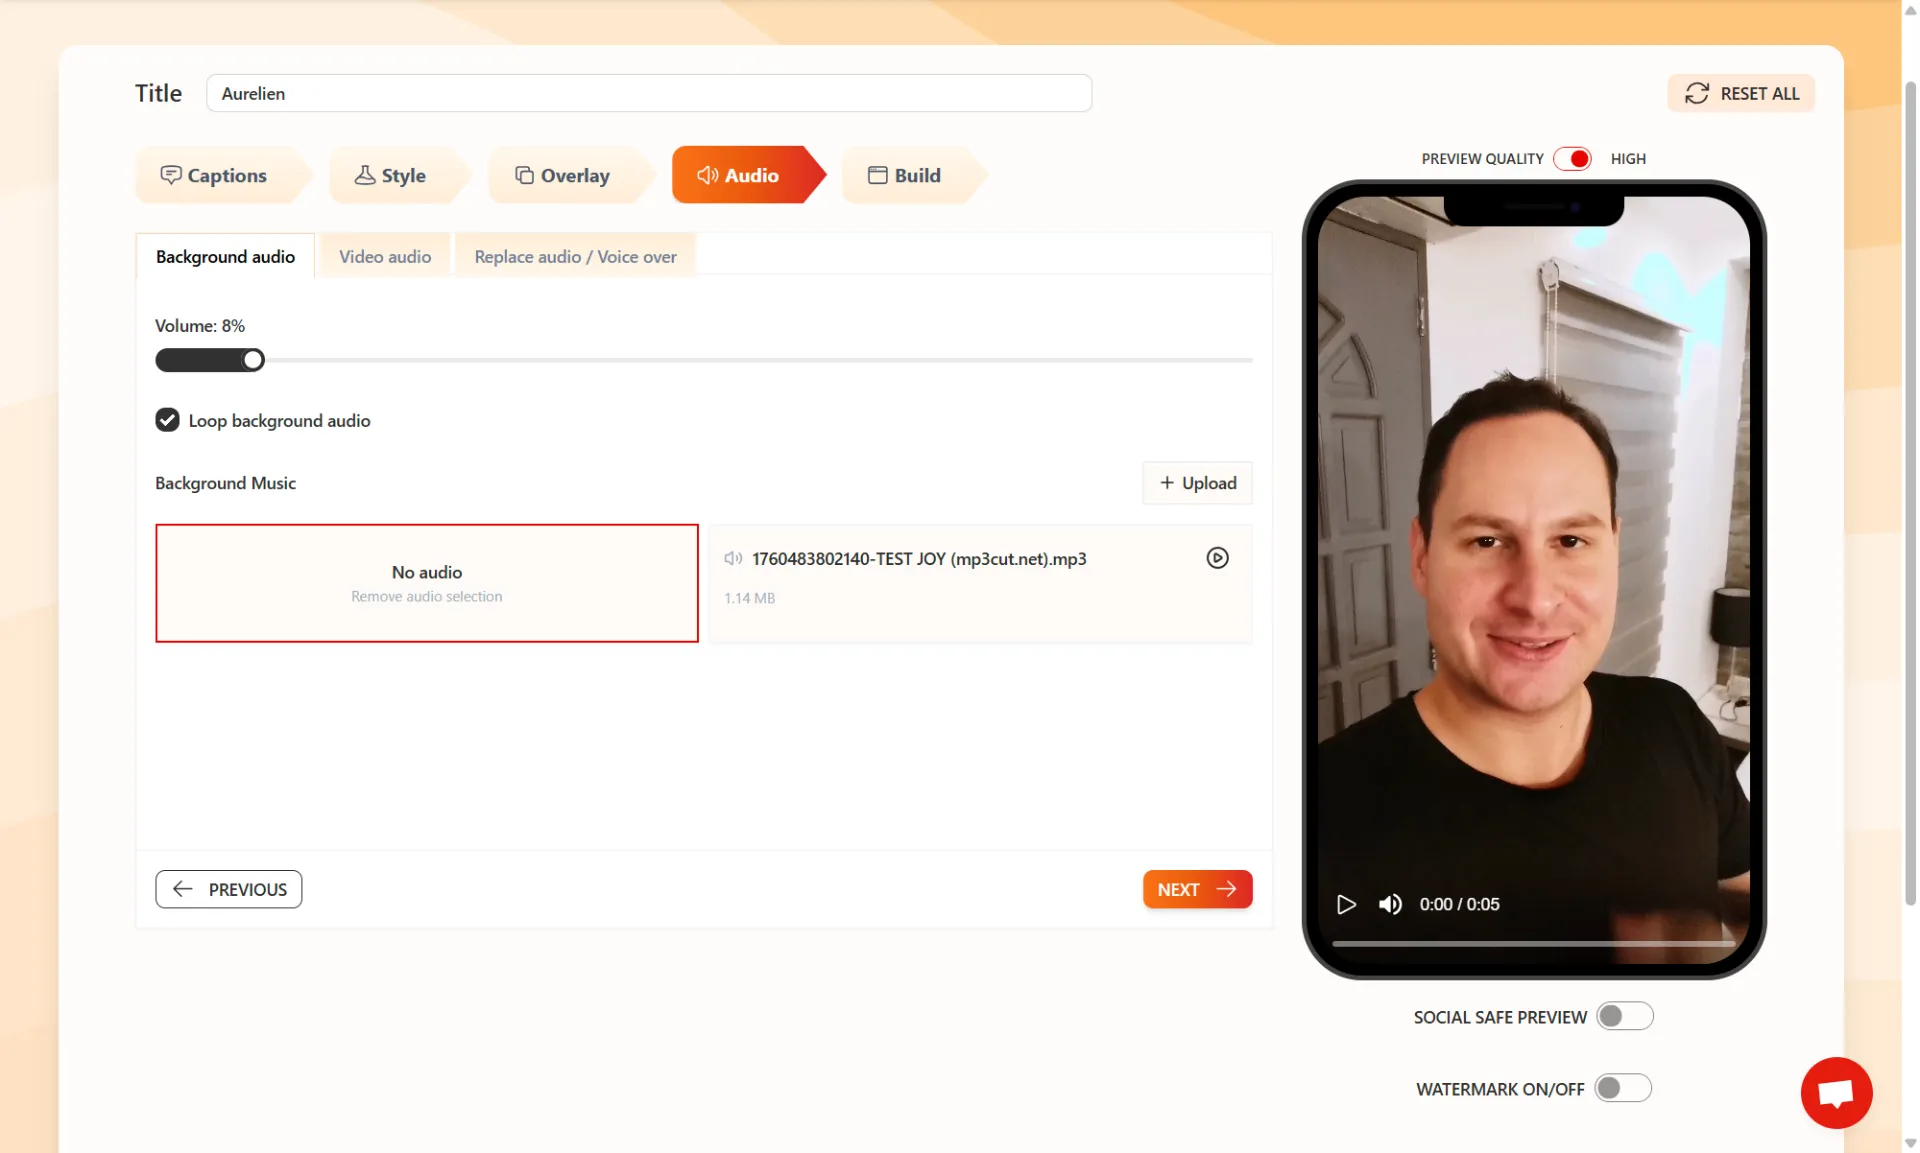
Task: Play the video preview in phone
Action: tap(1346, 904)
